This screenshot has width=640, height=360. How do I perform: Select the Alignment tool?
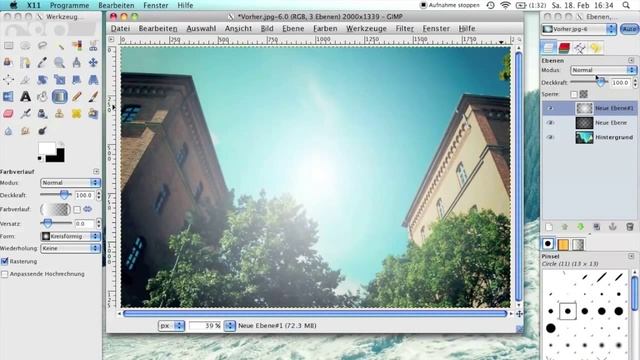(8, 80)
